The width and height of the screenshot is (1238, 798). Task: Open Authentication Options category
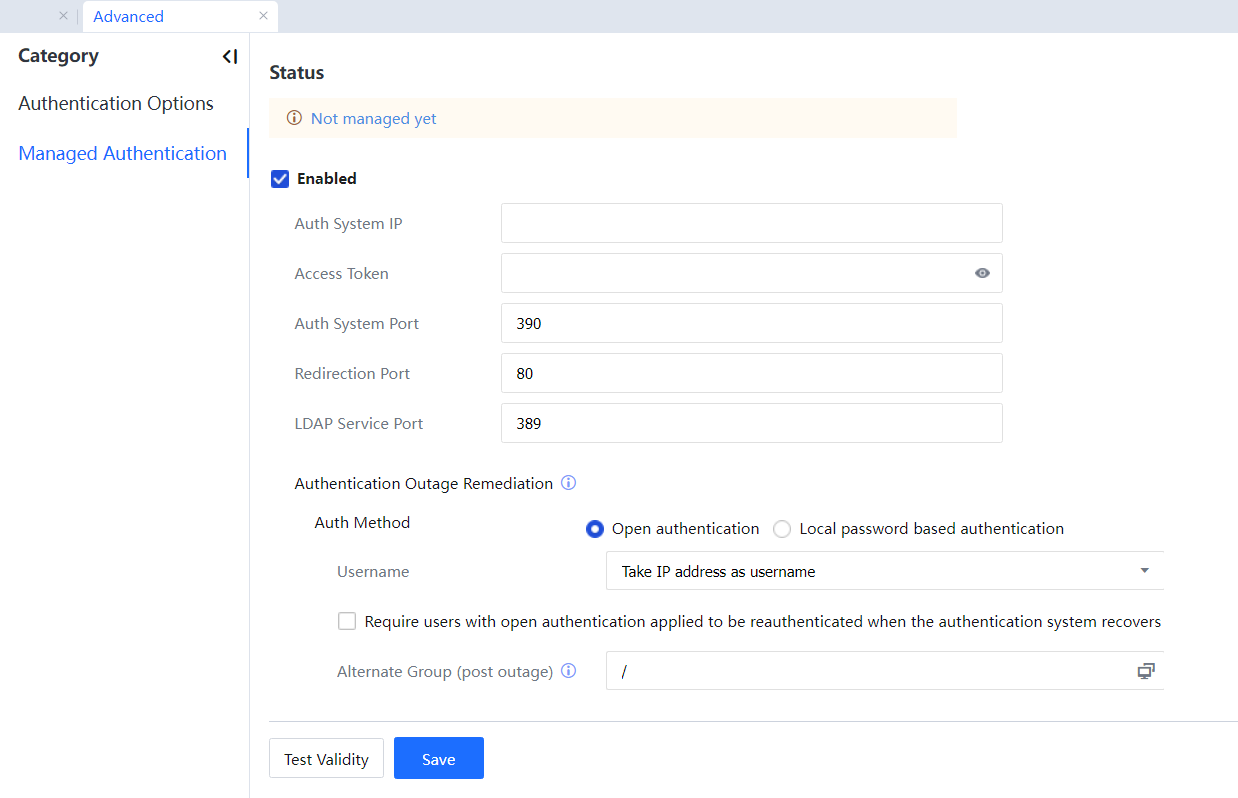116,104
